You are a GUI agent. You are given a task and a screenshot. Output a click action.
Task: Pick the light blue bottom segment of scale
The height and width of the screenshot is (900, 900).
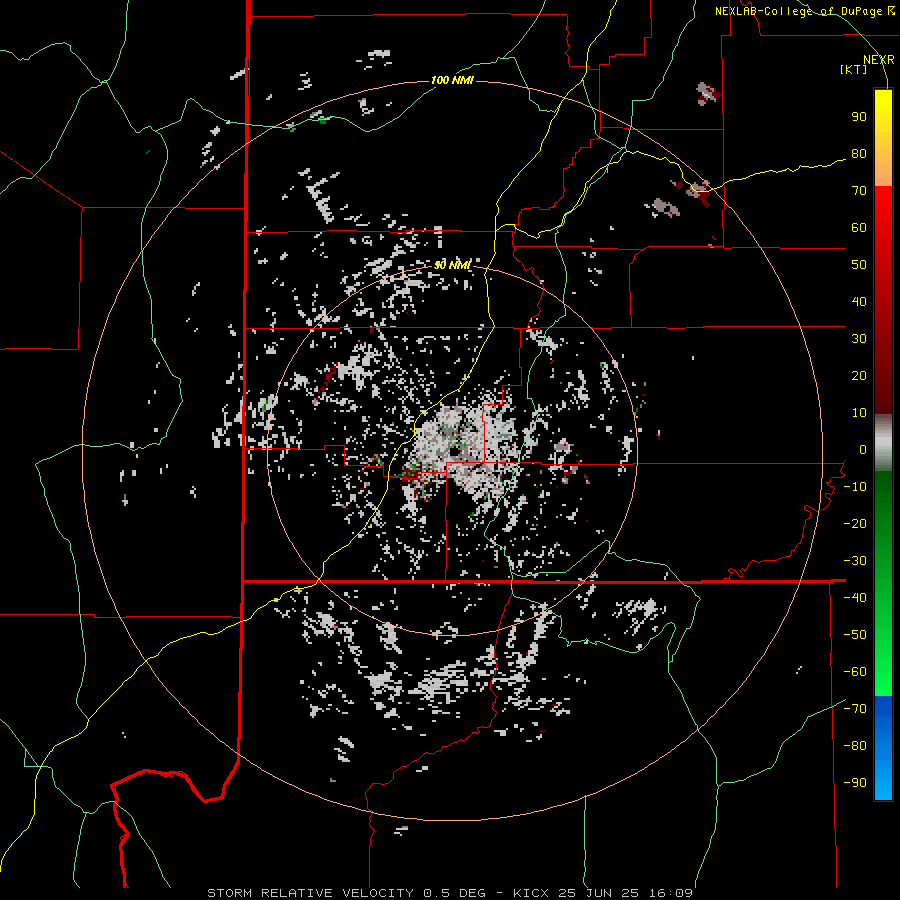(x=883, y=781)
